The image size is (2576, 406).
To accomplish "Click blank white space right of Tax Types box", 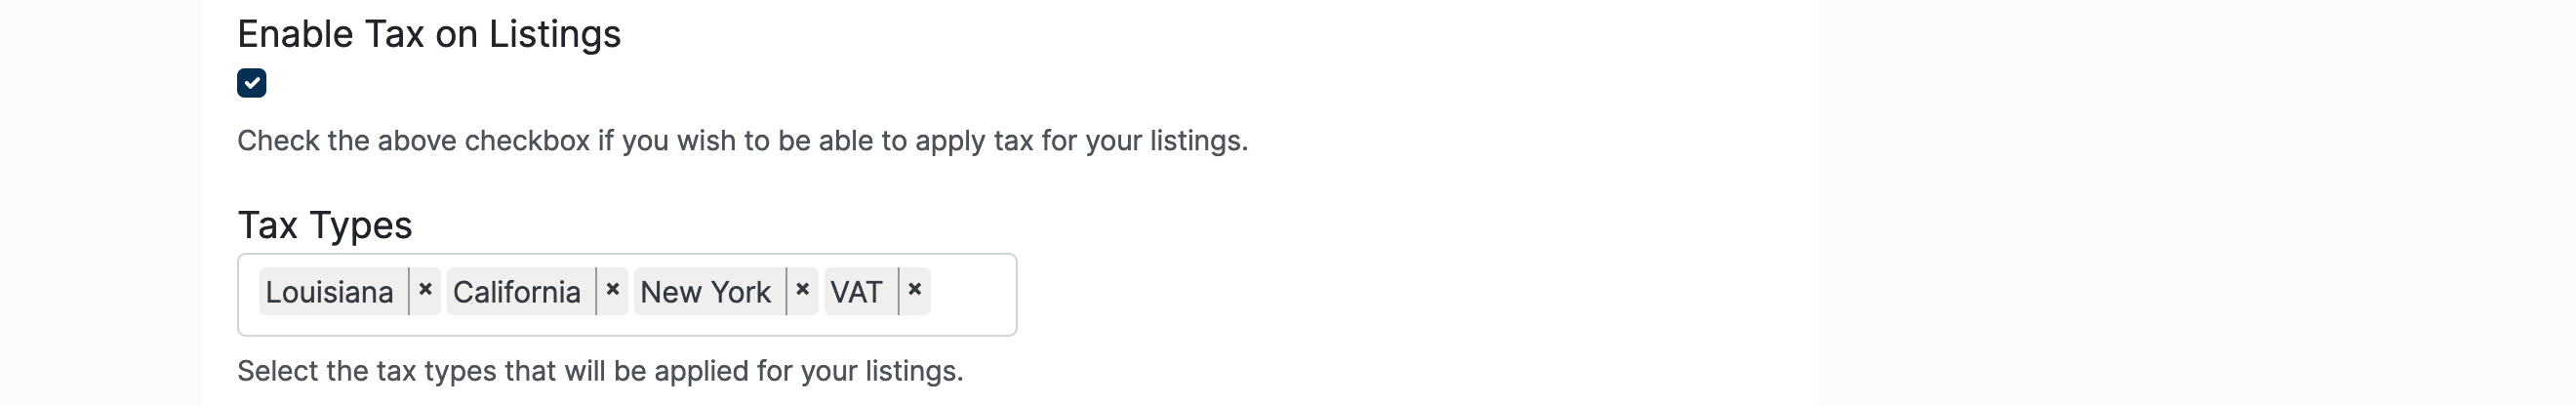I will 1400,294.
